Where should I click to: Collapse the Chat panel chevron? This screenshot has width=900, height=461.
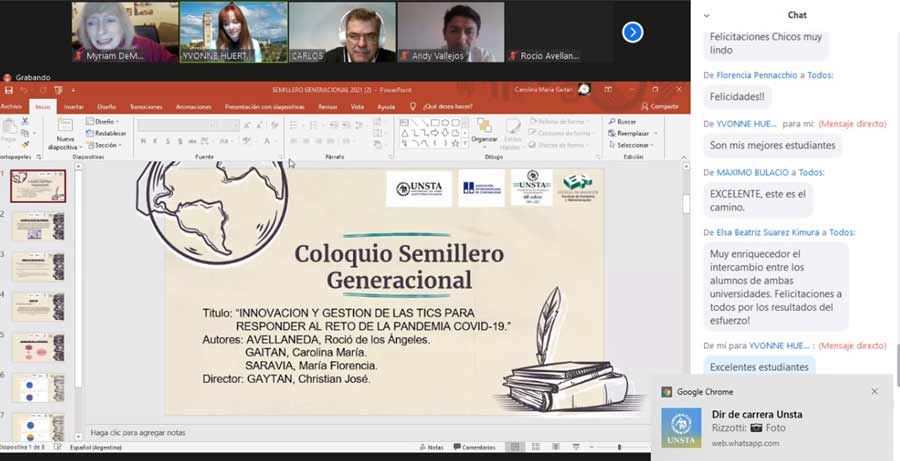[707, 15]
